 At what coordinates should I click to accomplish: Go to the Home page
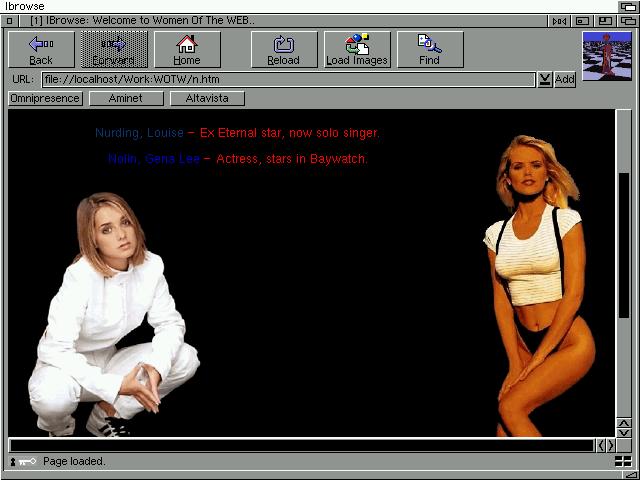[187, 49]
